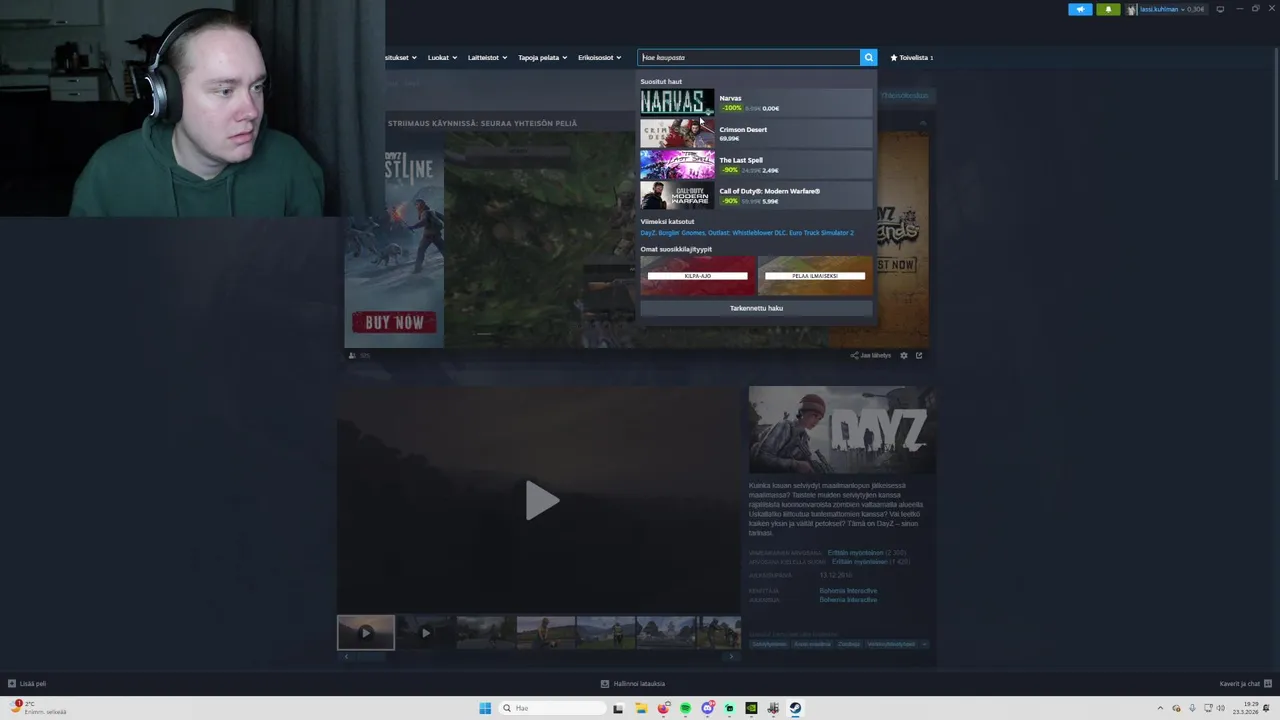Select the second video thumbnail in strip
Image resolution: width=1280 pixels, height=720 pixels.
[x=425, y=632]
